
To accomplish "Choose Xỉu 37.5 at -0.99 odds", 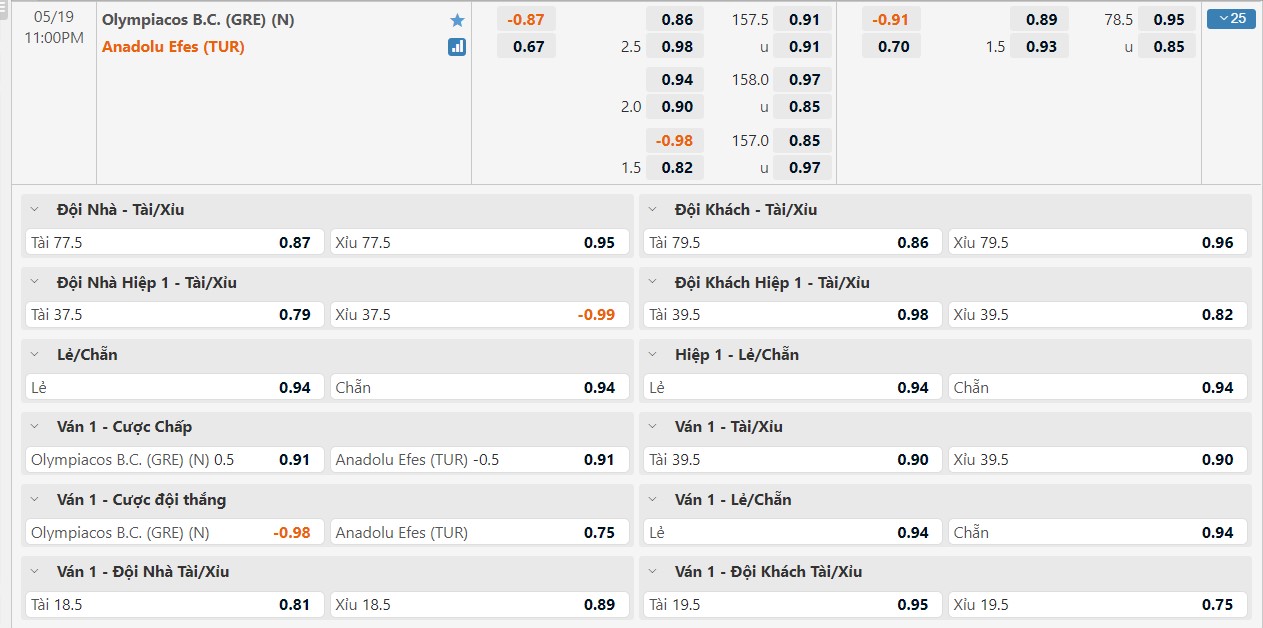I will point(480,315).
